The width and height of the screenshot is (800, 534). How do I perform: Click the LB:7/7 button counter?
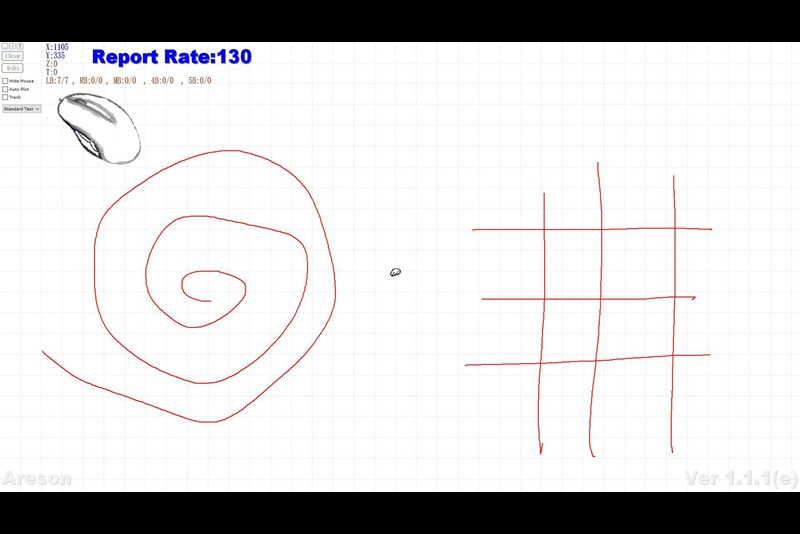click(x=57, y=81)
